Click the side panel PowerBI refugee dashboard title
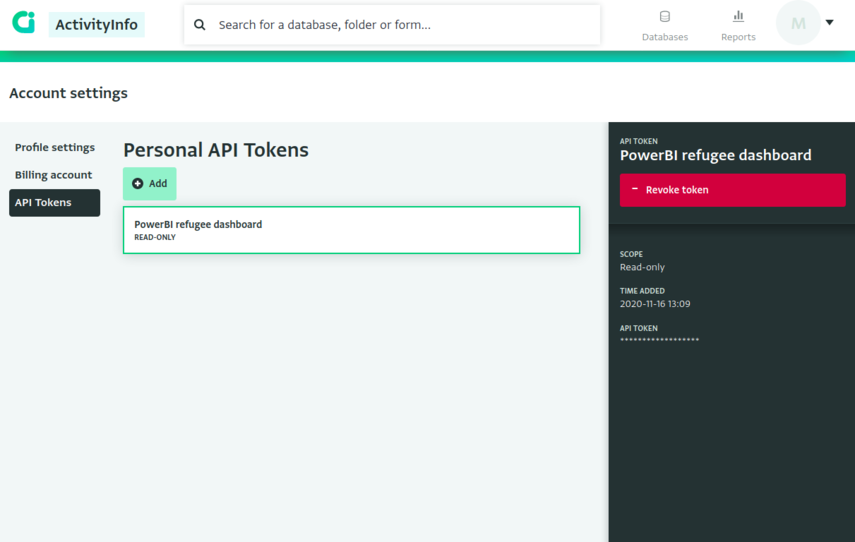855x542 pixels. (715, 155)
